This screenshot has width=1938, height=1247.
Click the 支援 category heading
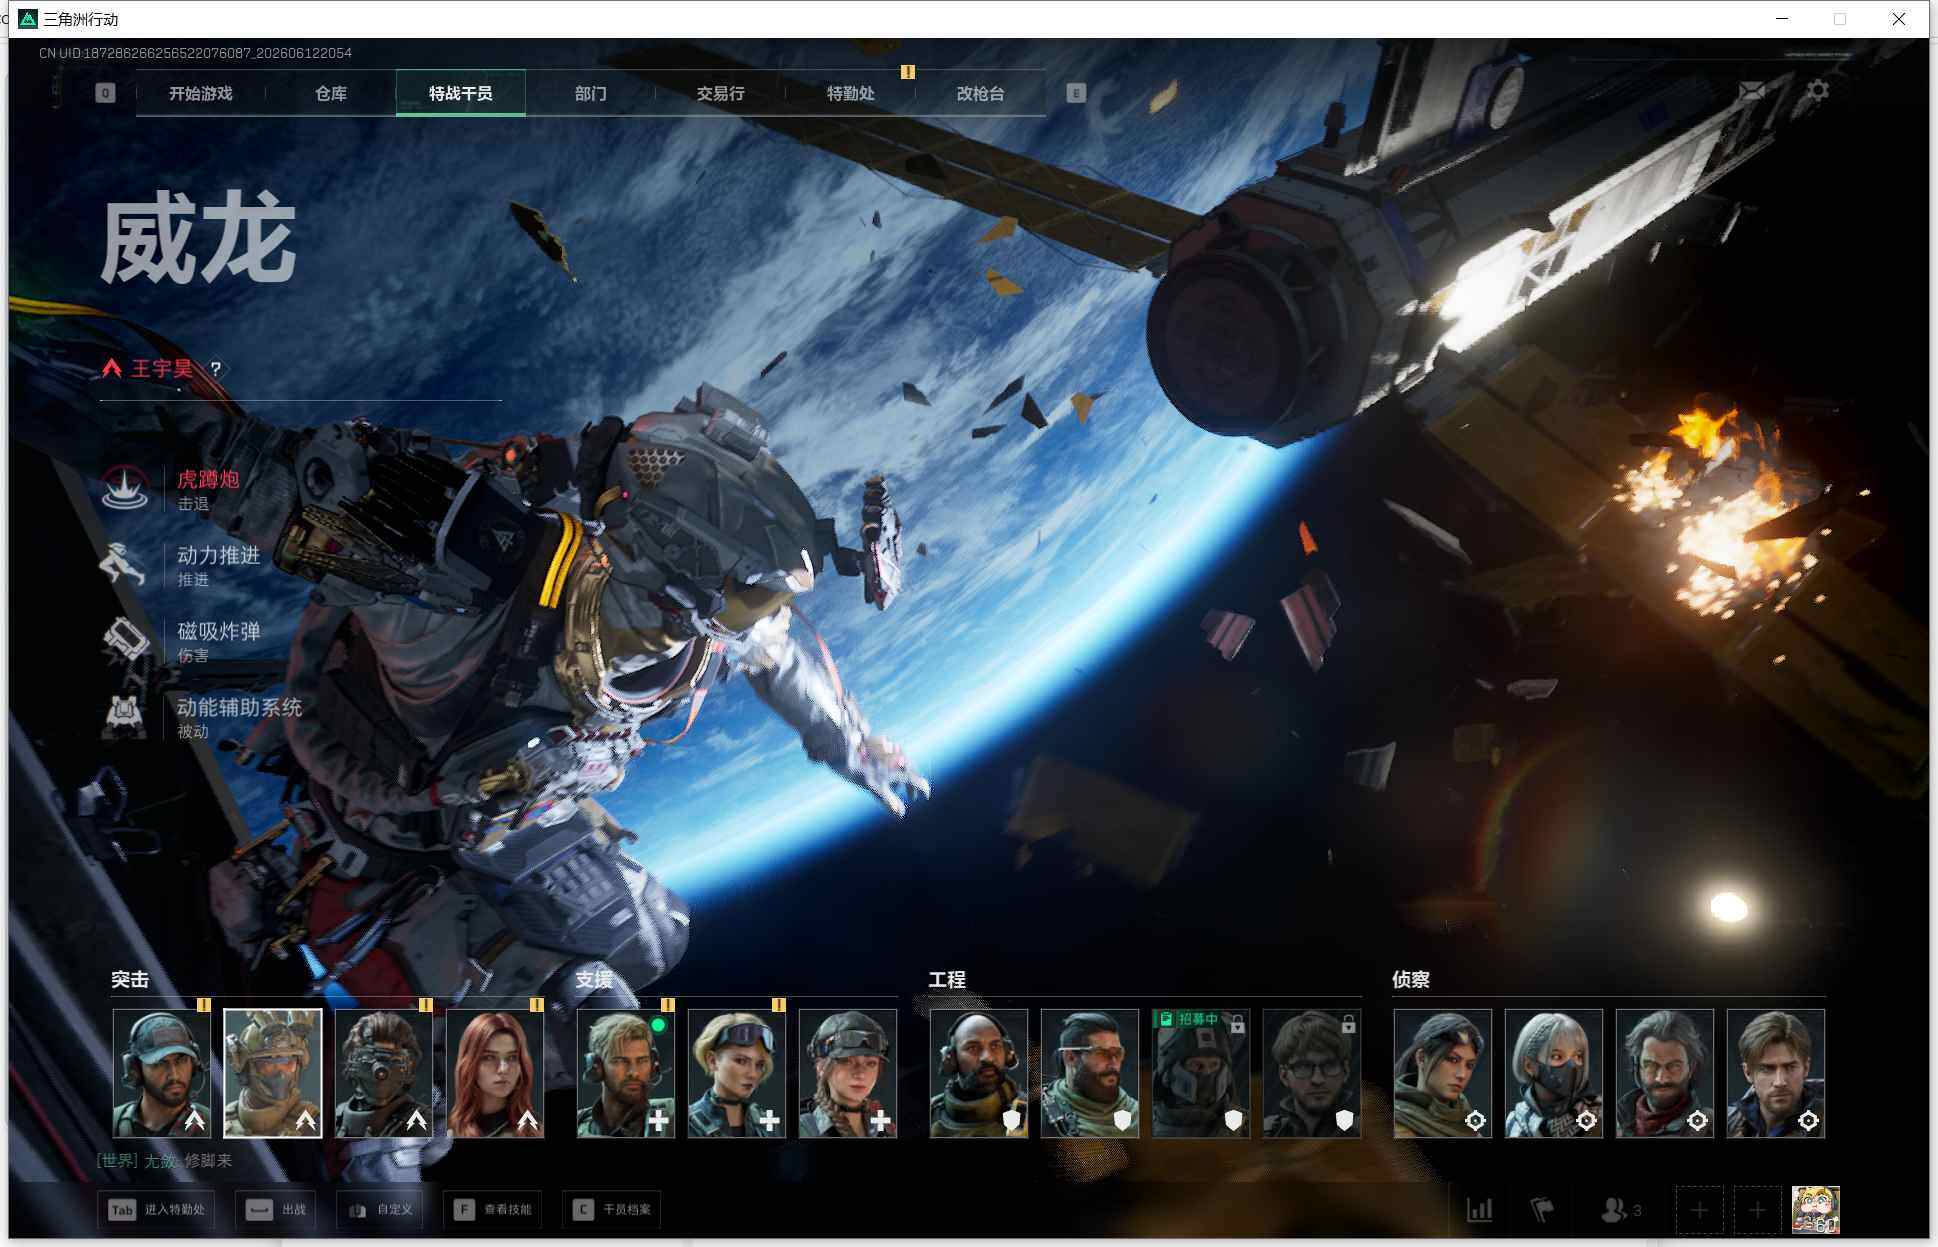click(x=594, y=980)
